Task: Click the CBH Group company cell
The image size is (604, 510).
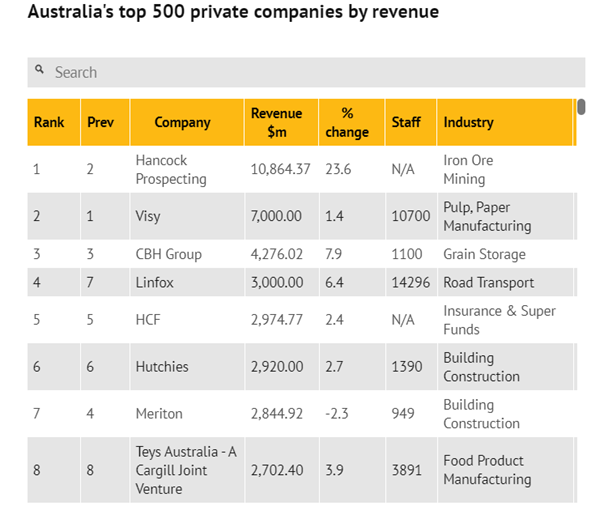Action: click(187, 254)
